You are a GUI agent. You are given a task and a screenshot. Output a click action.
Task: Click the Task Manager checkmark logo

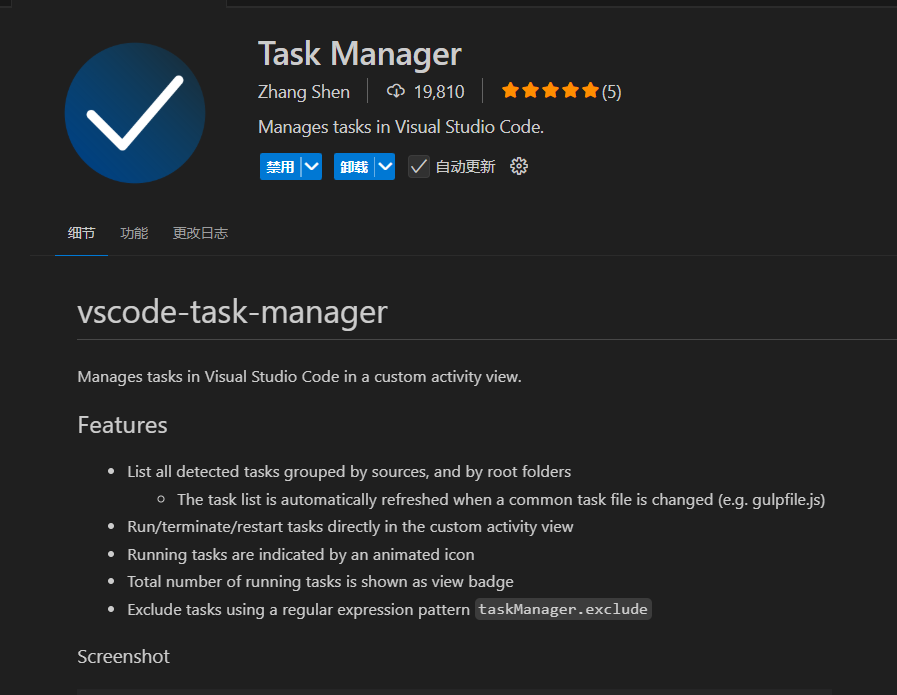[x=135, y=113]
